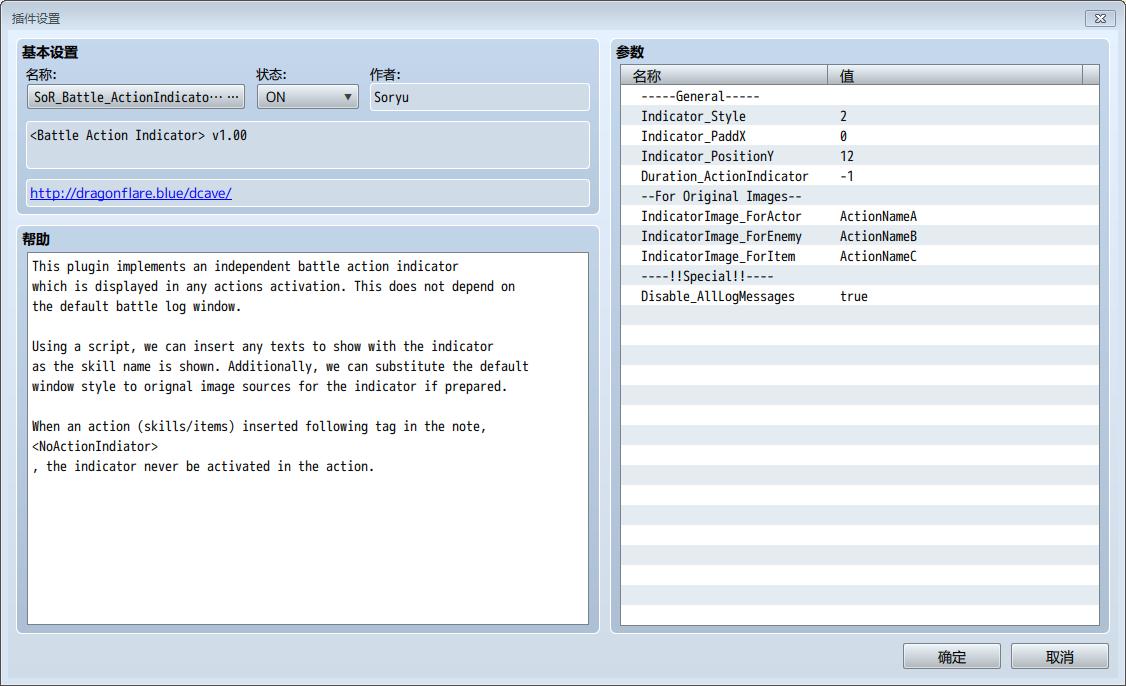Viewport: 1126px width, 686px height.
Task: Sort parameters by the 名称 column header
Action: click(x=725, y=75)
